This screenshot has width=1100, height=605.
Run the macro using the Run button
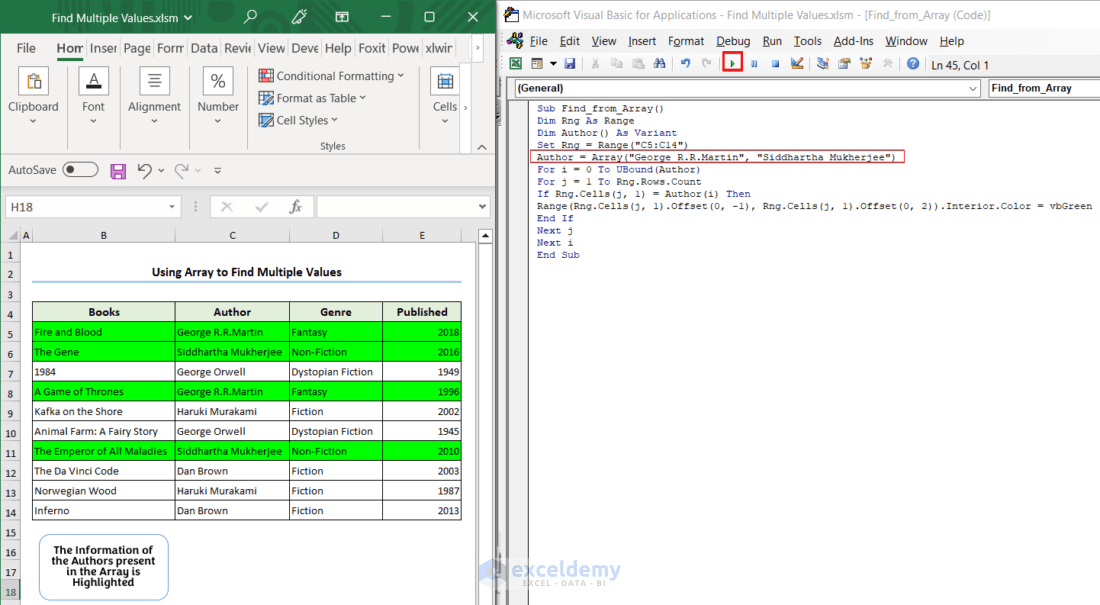pos(732,63)
